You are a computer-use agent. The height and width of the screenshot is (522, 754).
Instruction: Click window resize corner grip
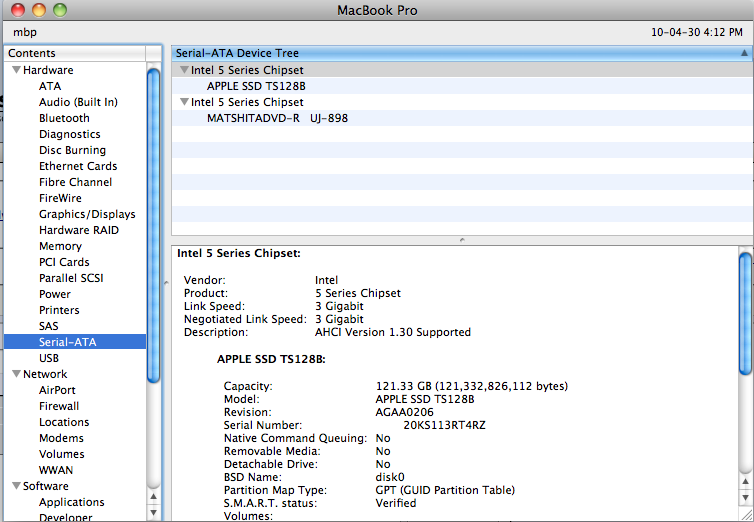coord(746,515)
